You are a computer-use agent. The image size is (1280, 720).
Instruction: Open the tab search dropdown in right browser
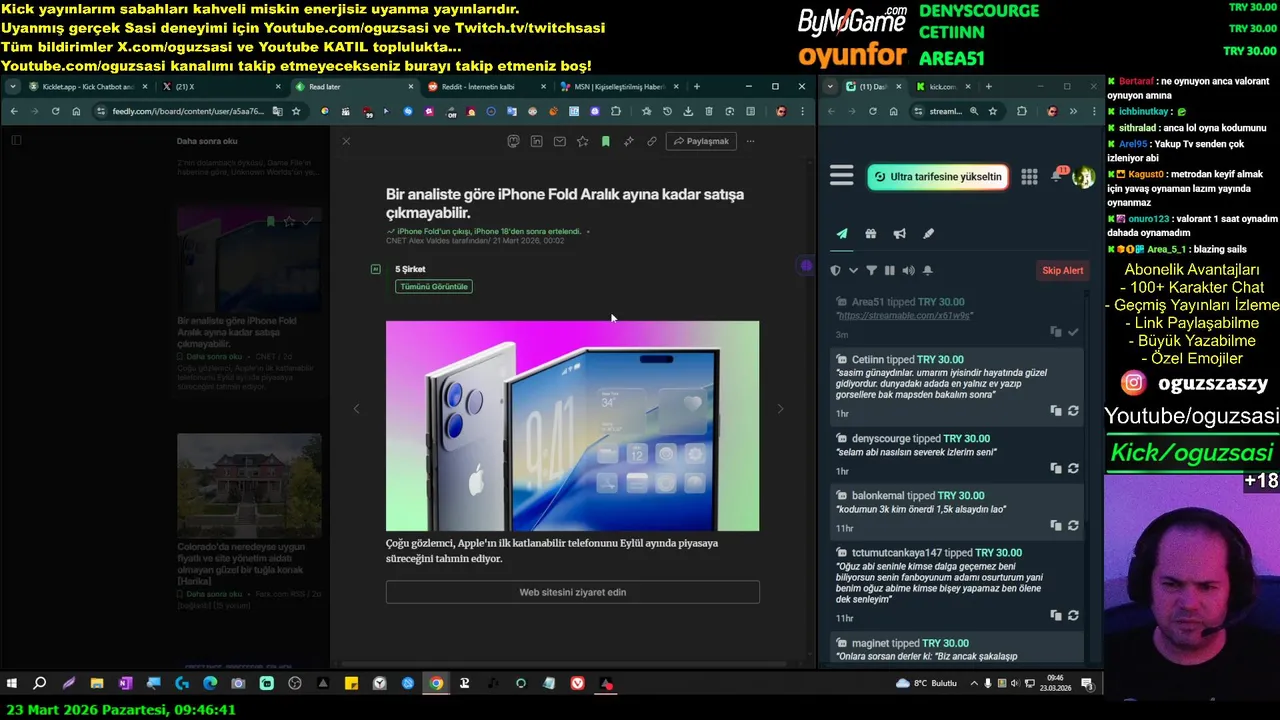coord(830,87)
